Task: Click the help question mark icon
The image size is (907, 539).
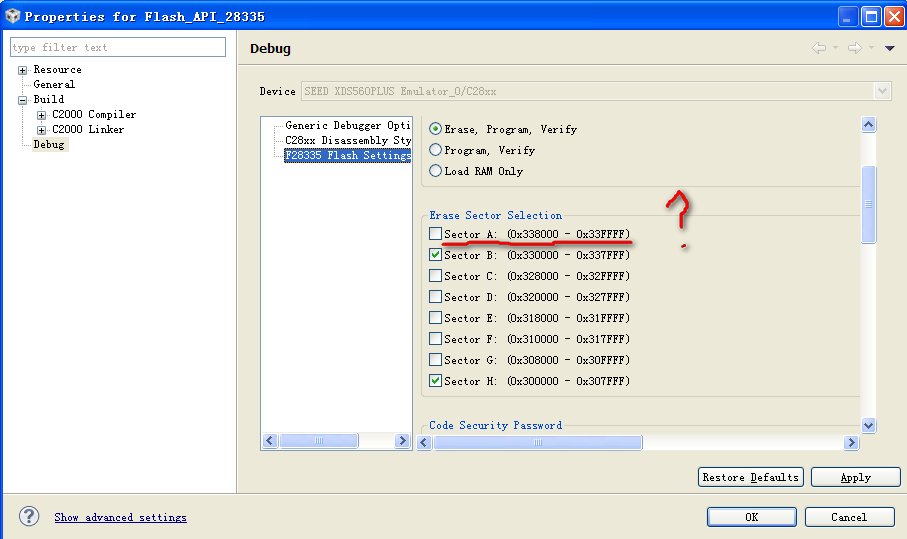Action: [x=29, y=516]
